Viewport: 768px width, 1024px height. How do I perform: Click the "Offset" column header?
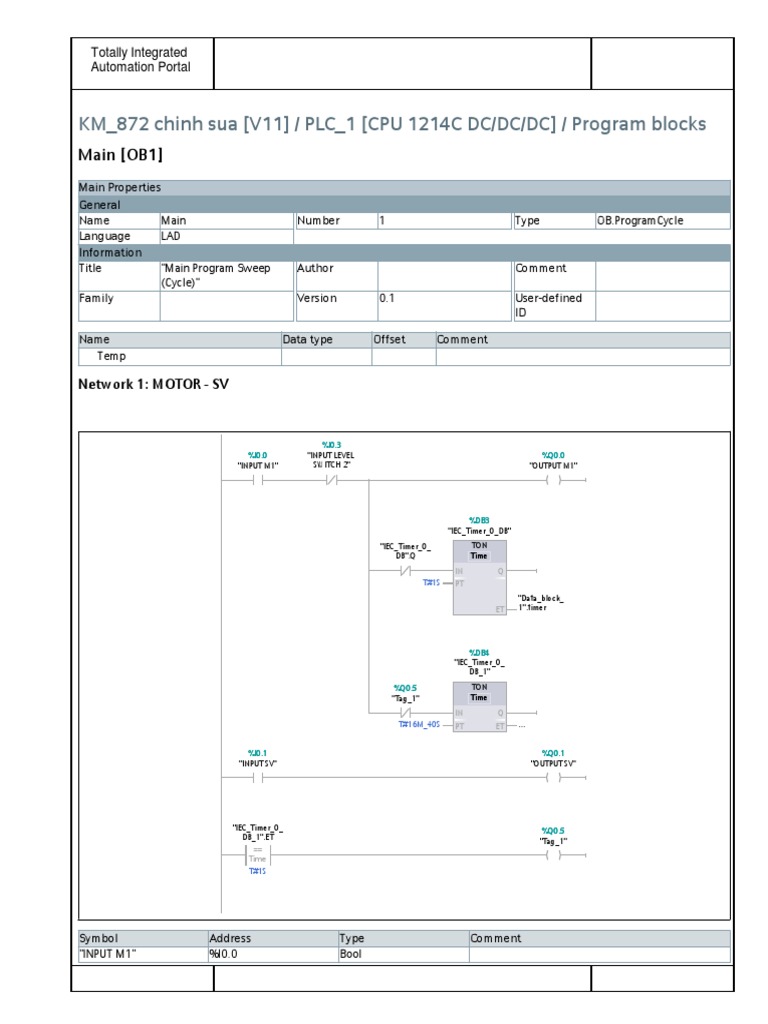(x=404, y=340)
